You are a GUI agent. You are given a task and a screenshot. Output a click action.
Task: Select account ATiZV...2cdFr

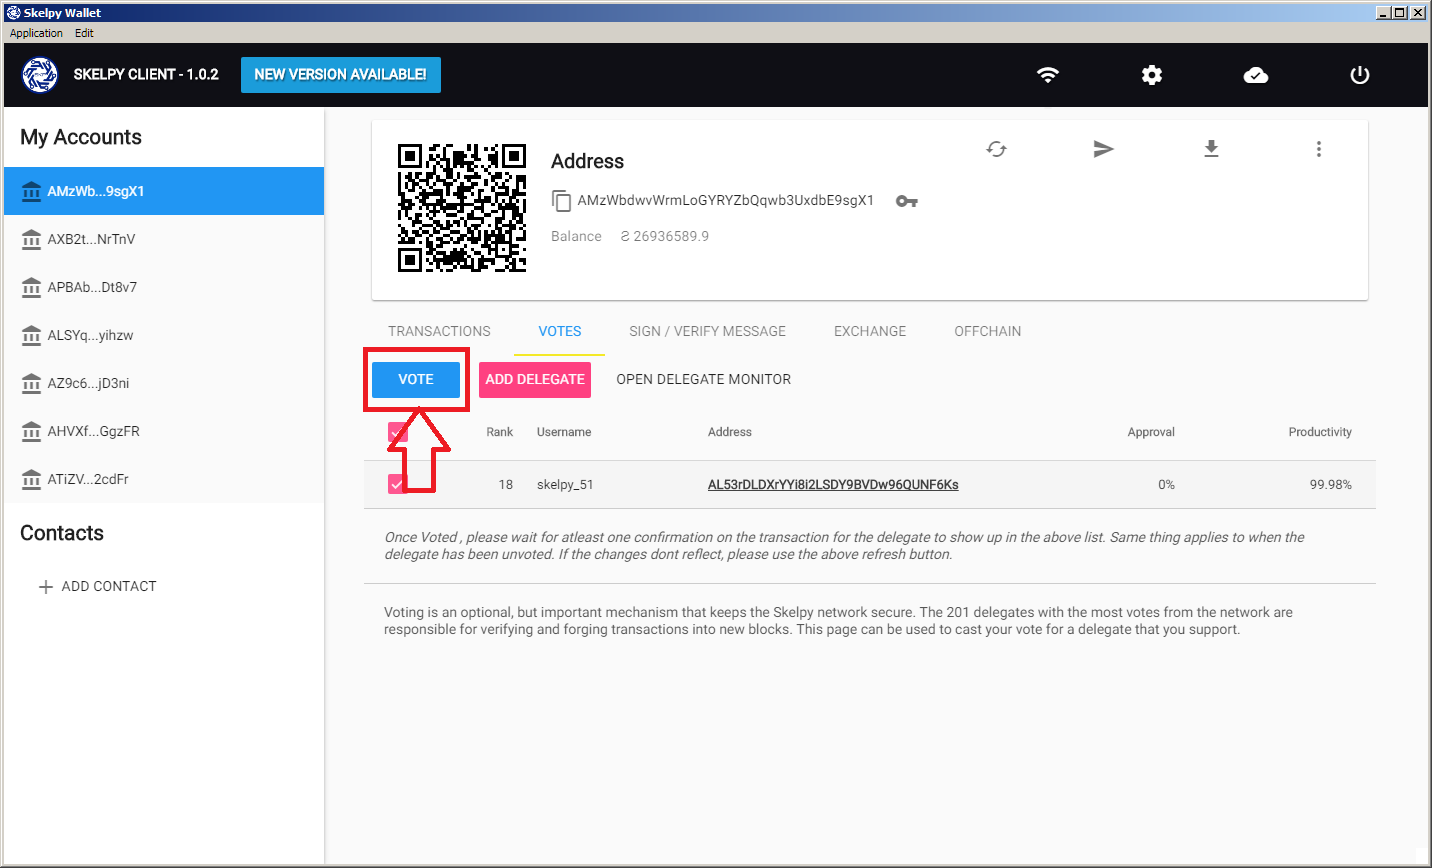click(164, 479)
